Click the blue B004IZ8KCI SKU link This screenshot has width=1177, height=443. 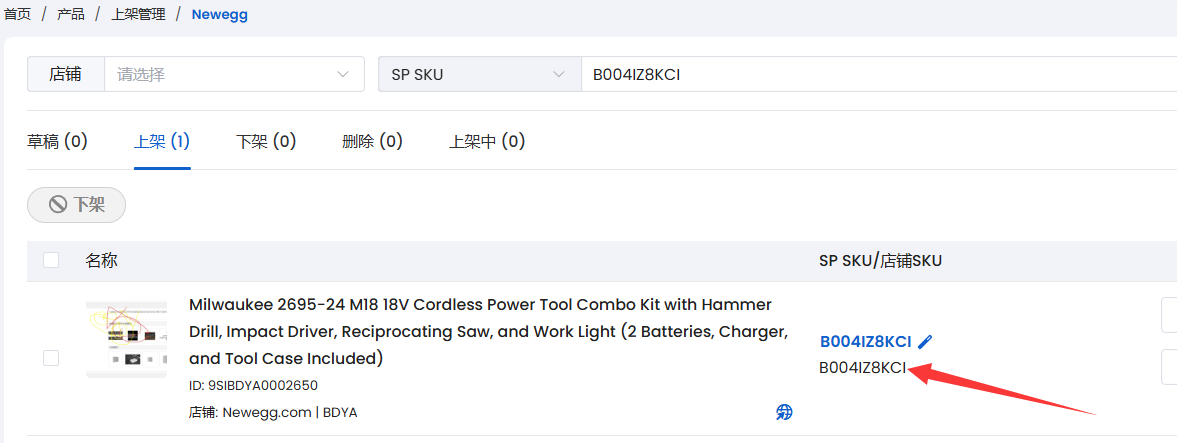click(x=865, y=342)
